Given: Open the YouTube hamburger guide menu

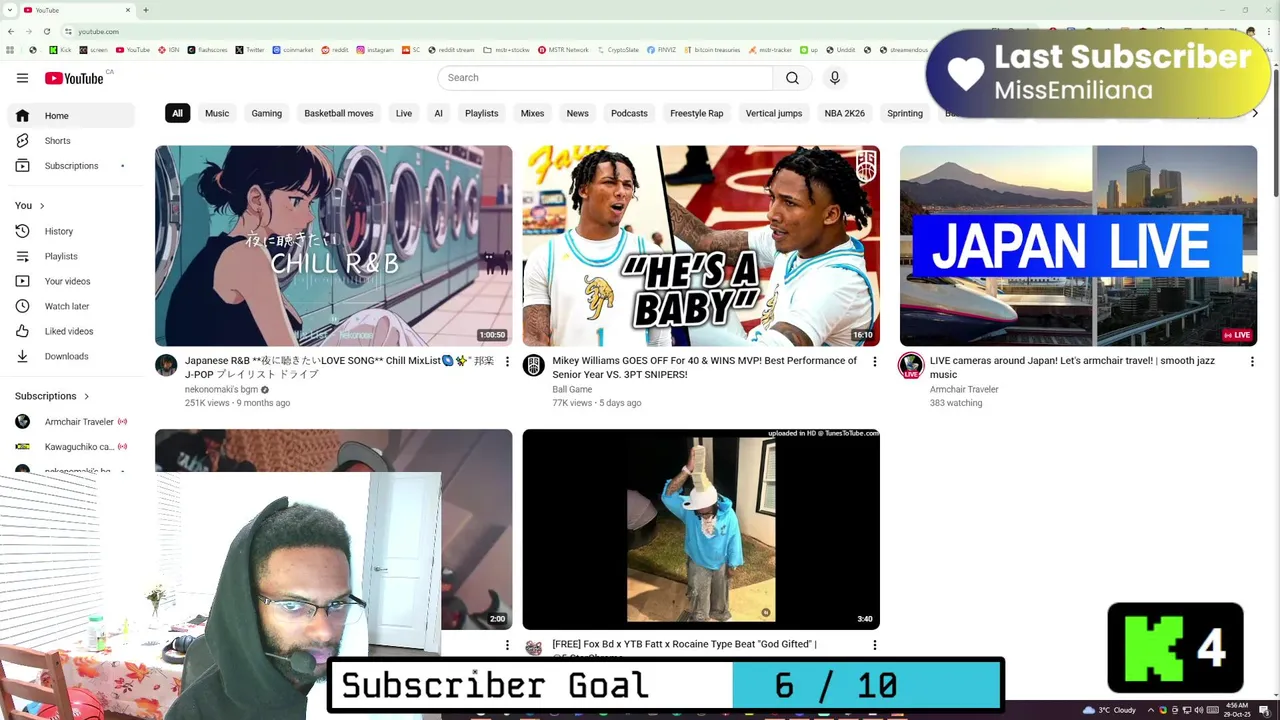Looking at the screenshot, I should tap(22, 78).
